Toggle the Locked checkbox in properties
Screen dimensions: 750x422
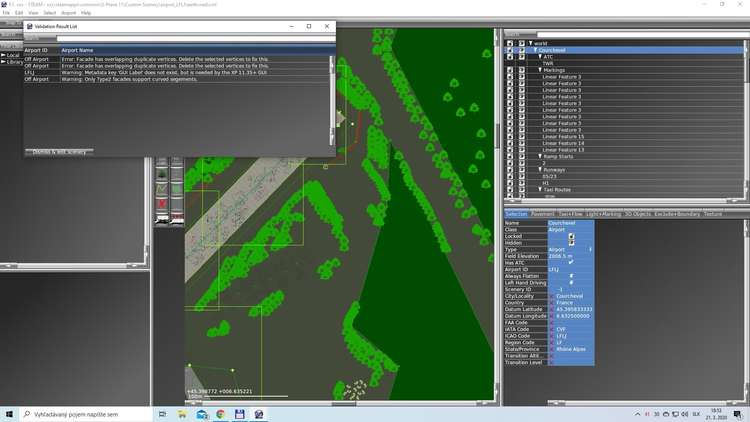pyautogui.click(x=571, y=236)
